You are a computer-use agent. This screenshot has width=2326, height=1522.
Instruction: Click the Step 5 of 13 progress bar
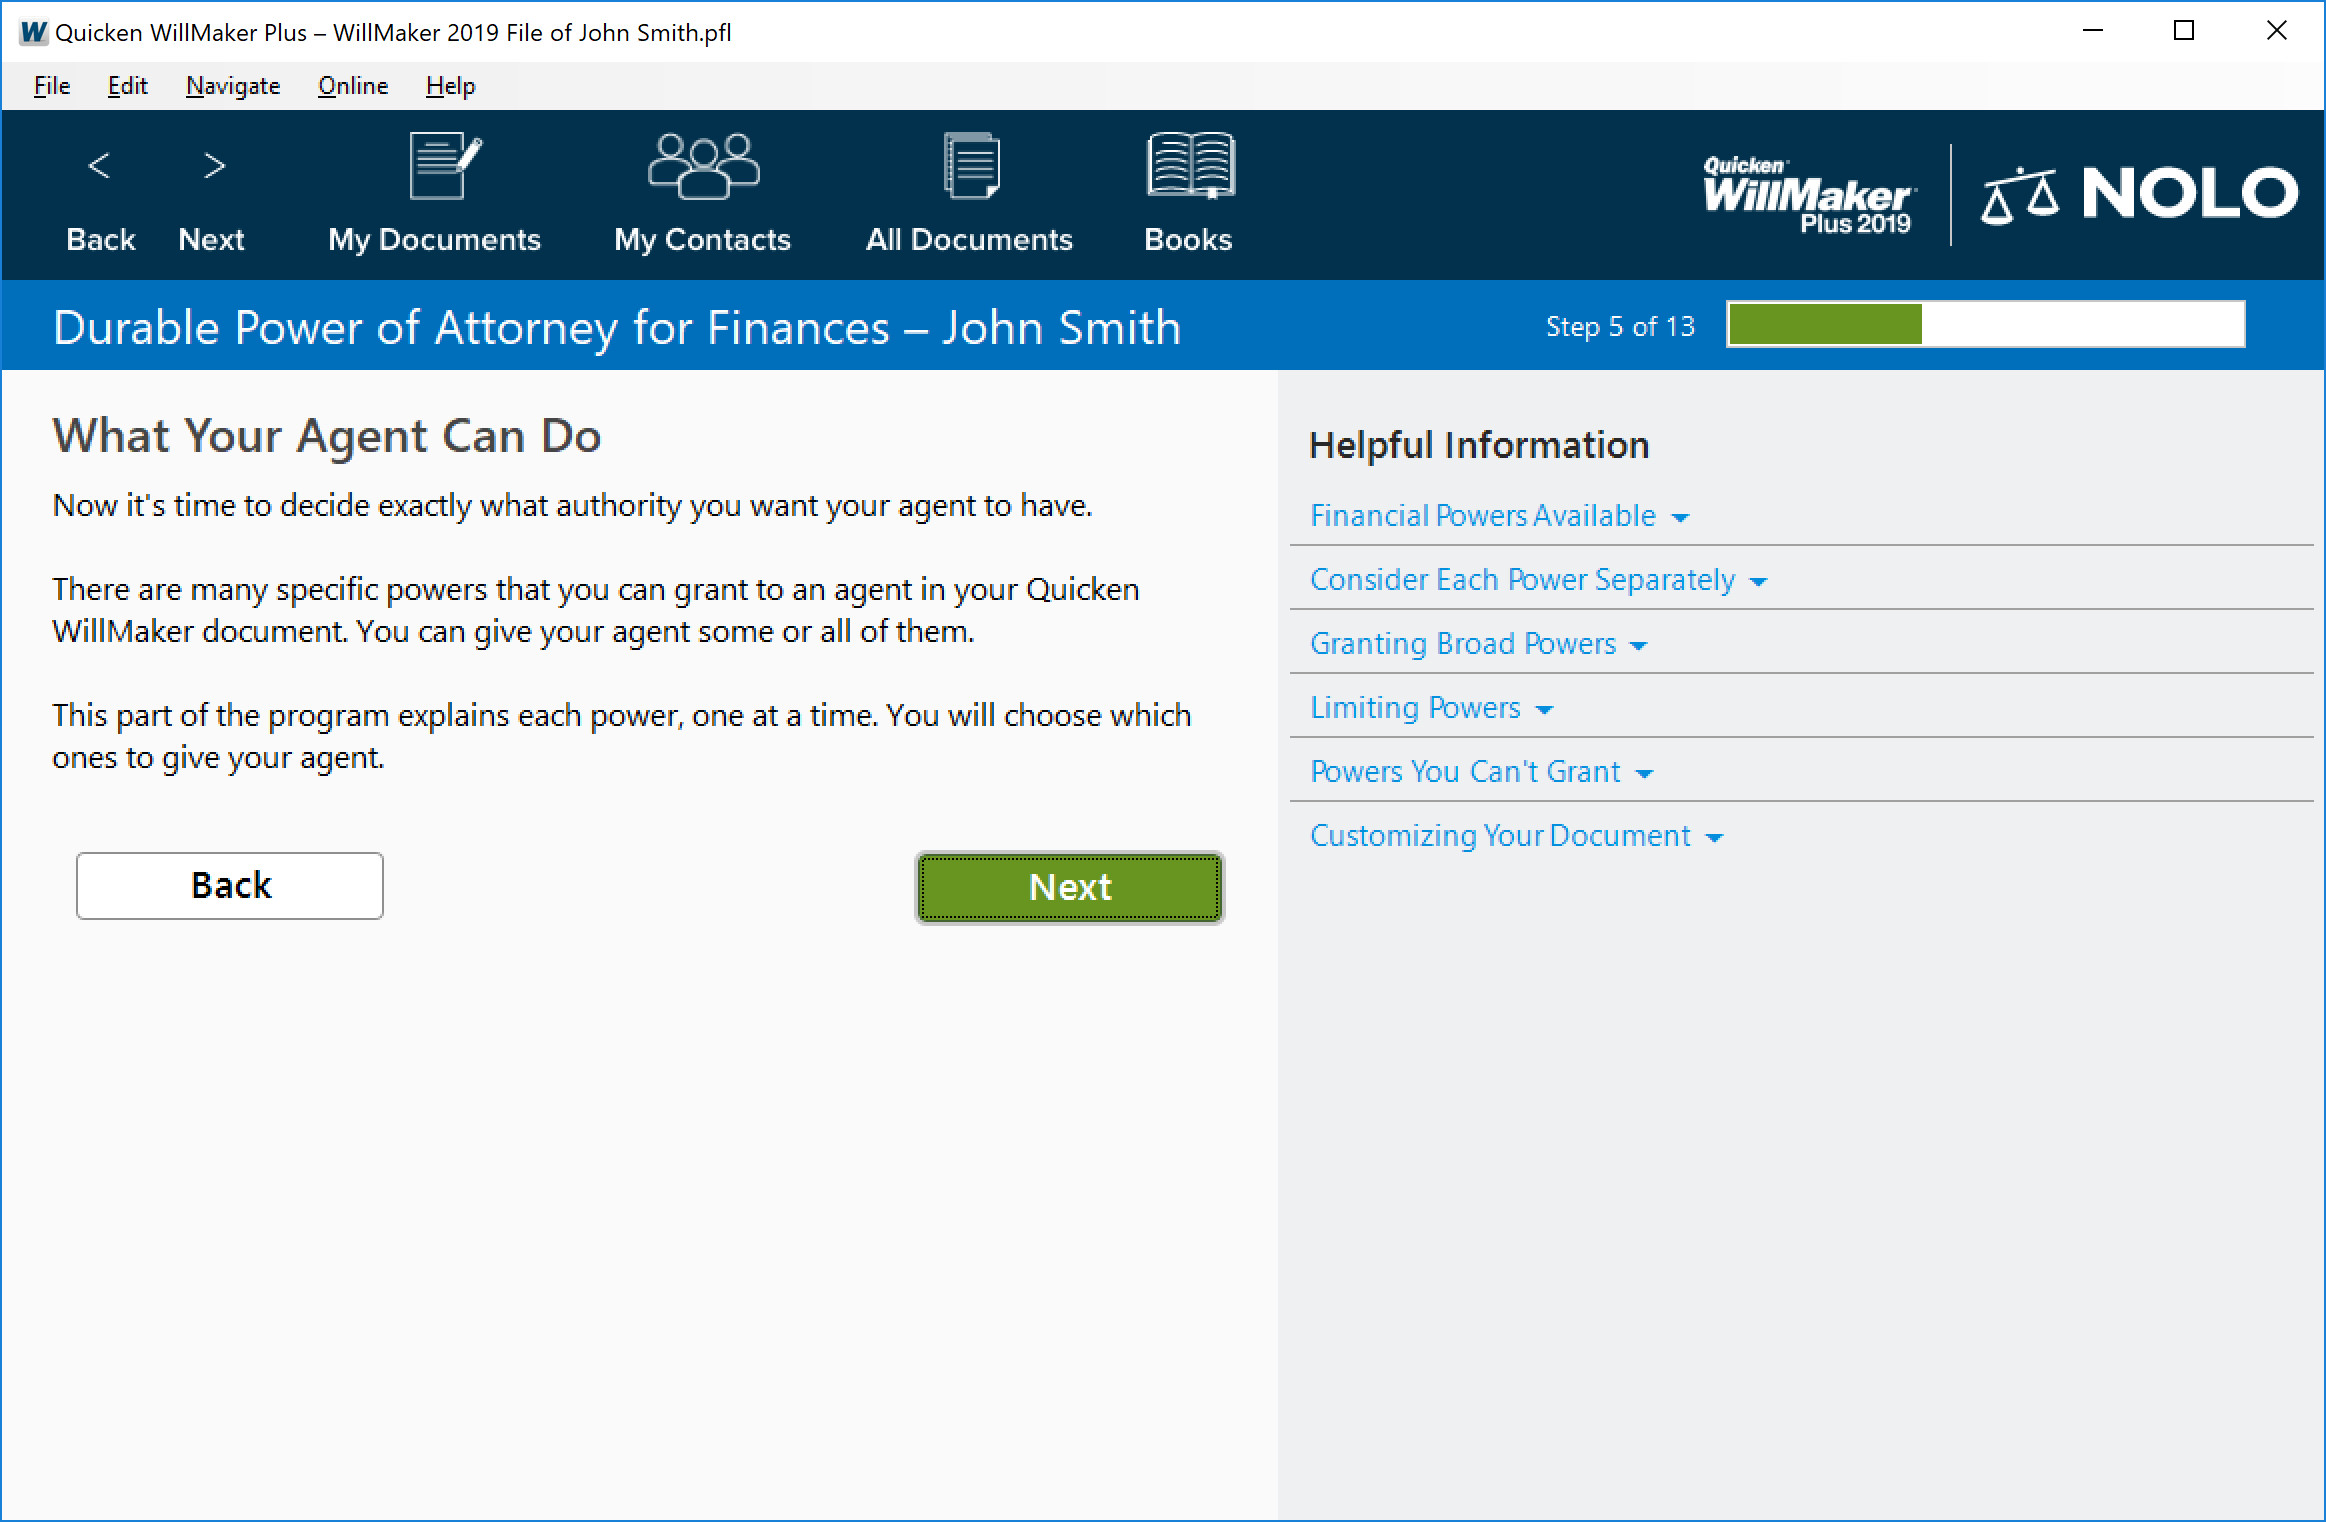[x=1984, y=324]
